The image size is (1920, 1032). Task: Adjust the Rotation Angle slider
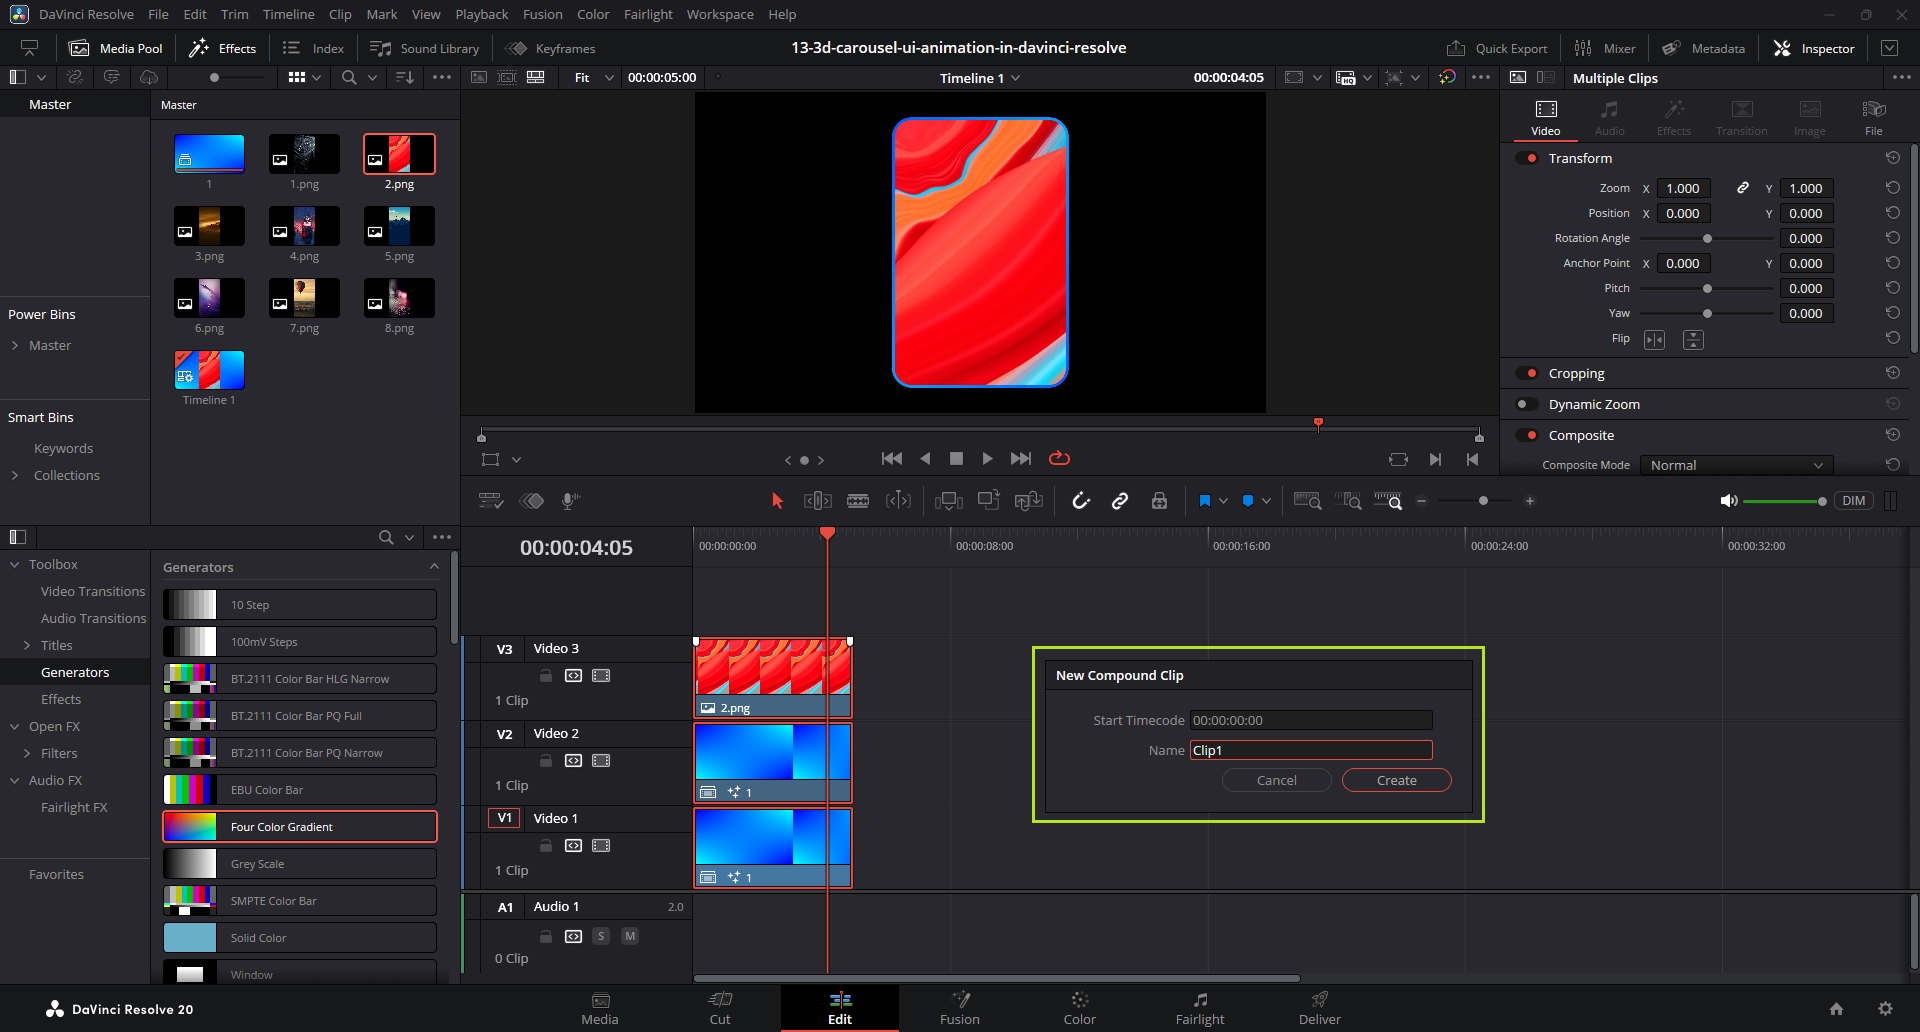tap(1707, 238)
